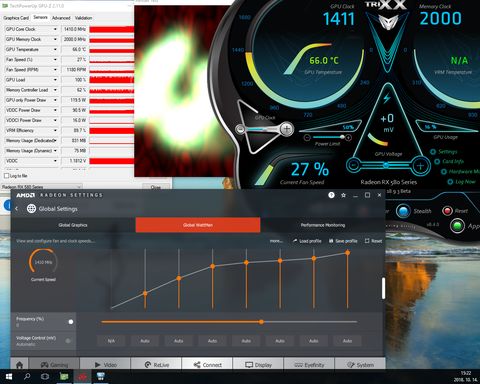Open the Radeon RX 580 Series card selector

41,187
